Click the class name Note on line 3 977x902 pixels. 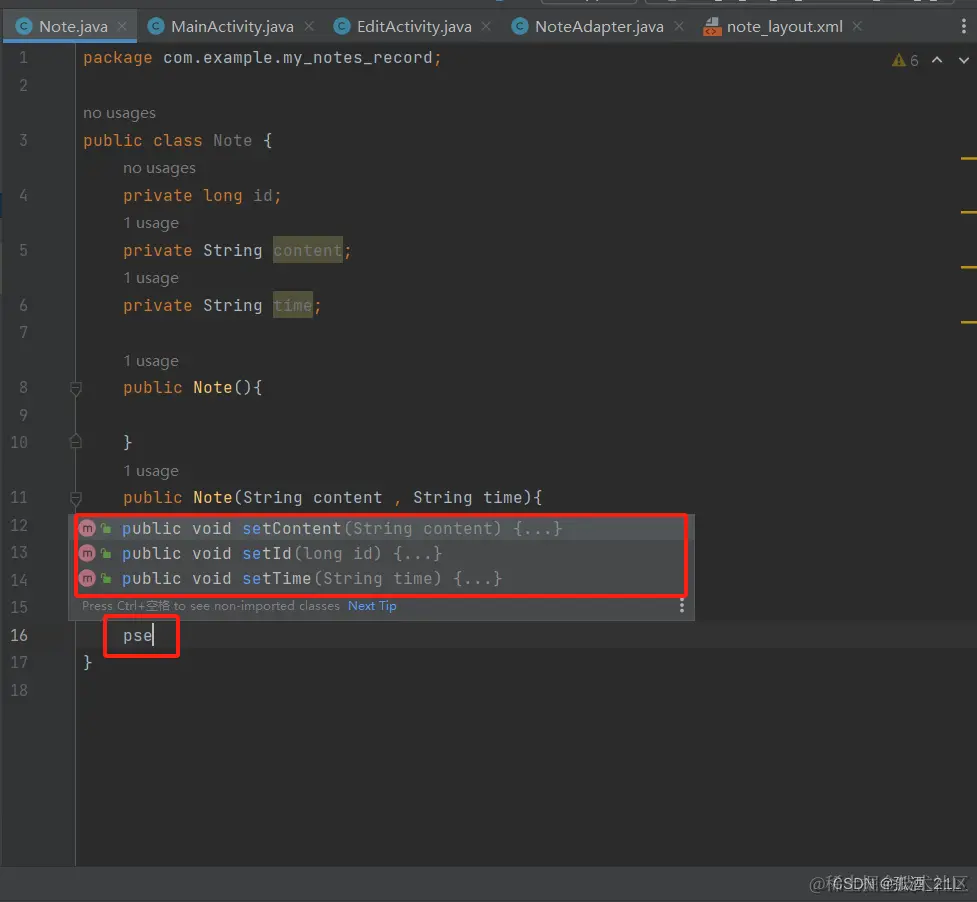232,141
